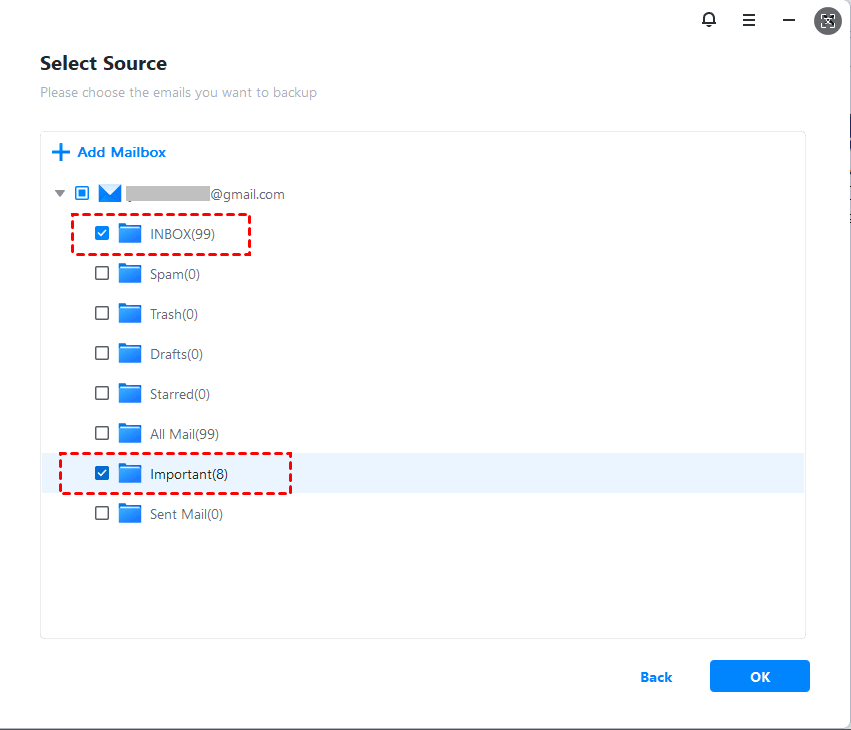
Task: Click the Drafts folder icon
Action: click(130, 354)
